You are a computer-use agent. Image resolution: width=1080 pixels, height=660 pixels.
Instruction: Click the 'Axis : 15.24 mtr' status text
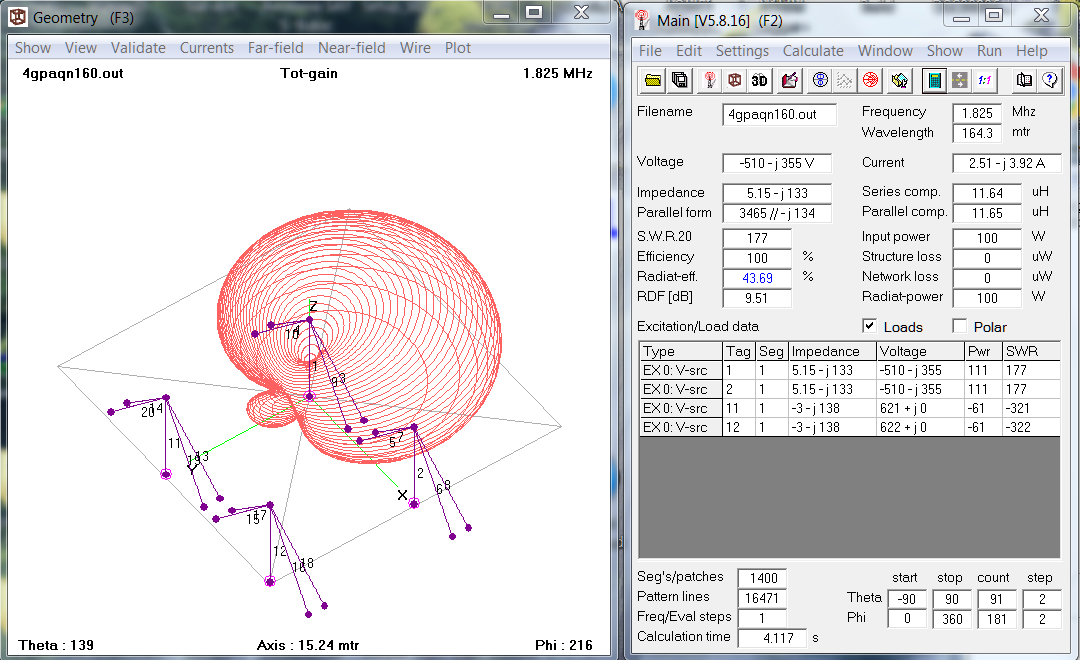tap(308, 645)
